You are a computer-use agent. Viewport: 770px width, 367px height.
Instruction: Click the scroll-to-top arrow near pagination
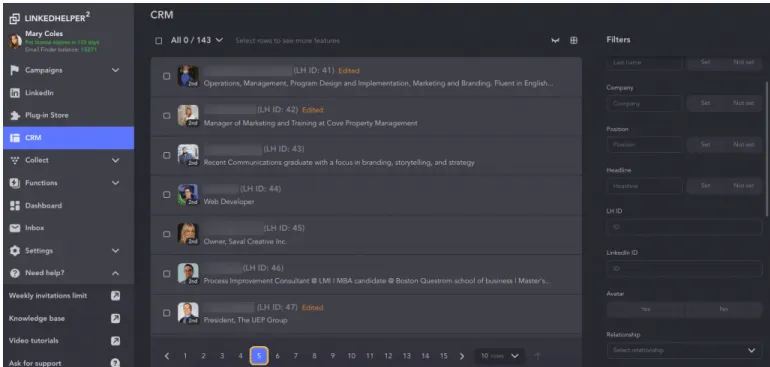pos(537,356)
